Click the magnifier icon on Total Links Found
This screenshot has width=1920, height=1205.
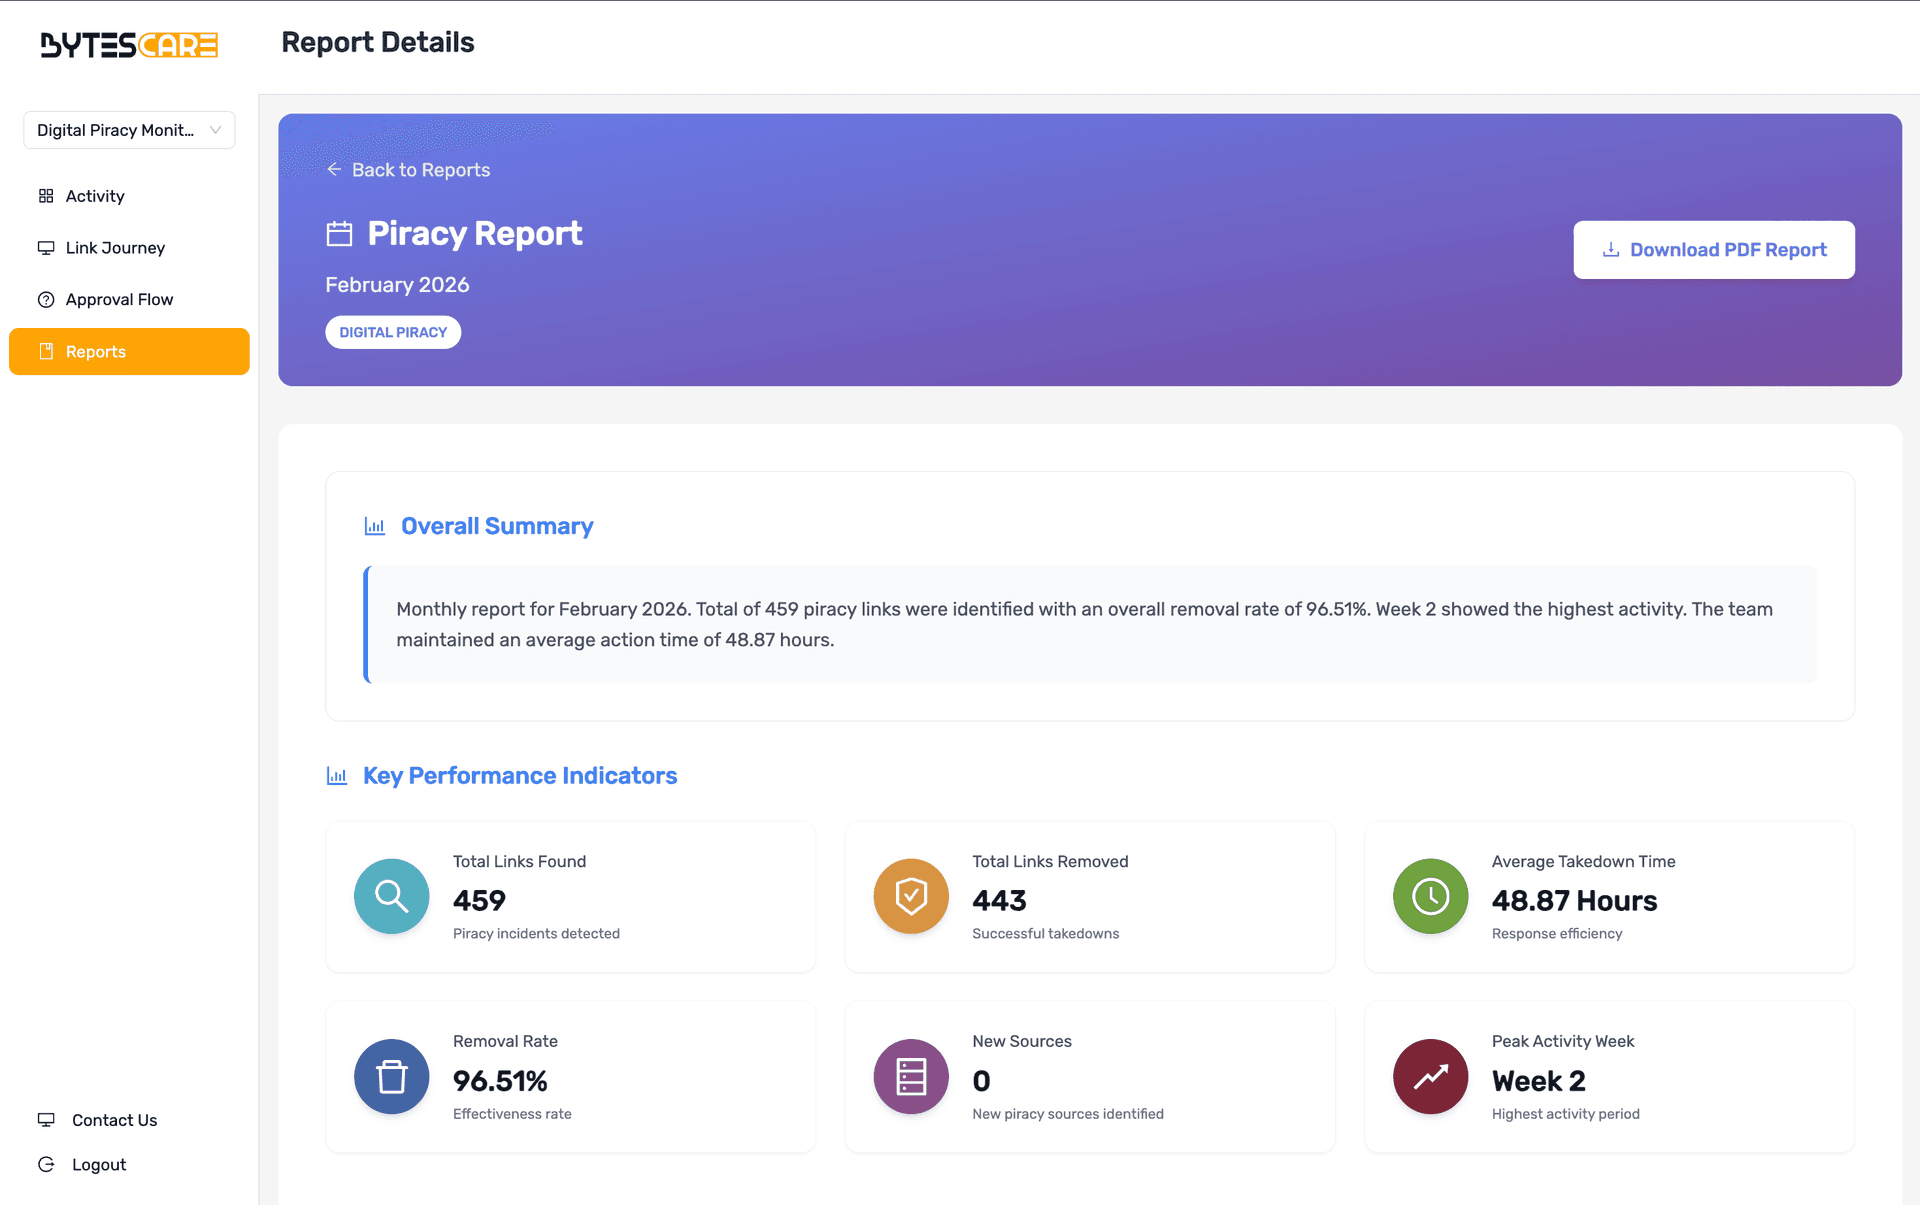391,896
